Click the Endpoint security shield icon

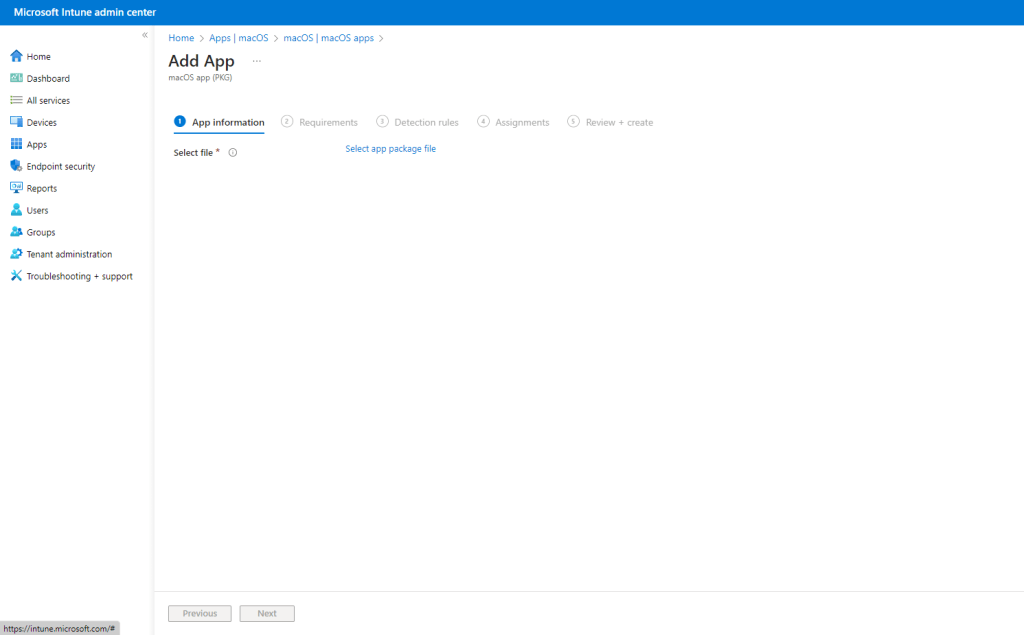pyautogui.click(x=16, y=167)
